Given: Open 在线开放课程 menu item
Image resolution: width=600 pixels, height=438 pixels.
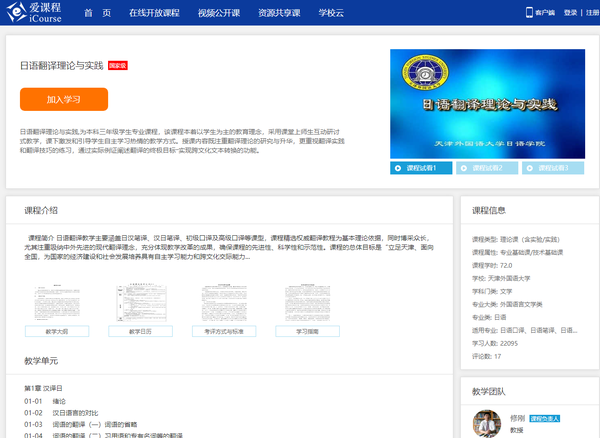Looking at the screenshot, I should (x=154, y=13).
